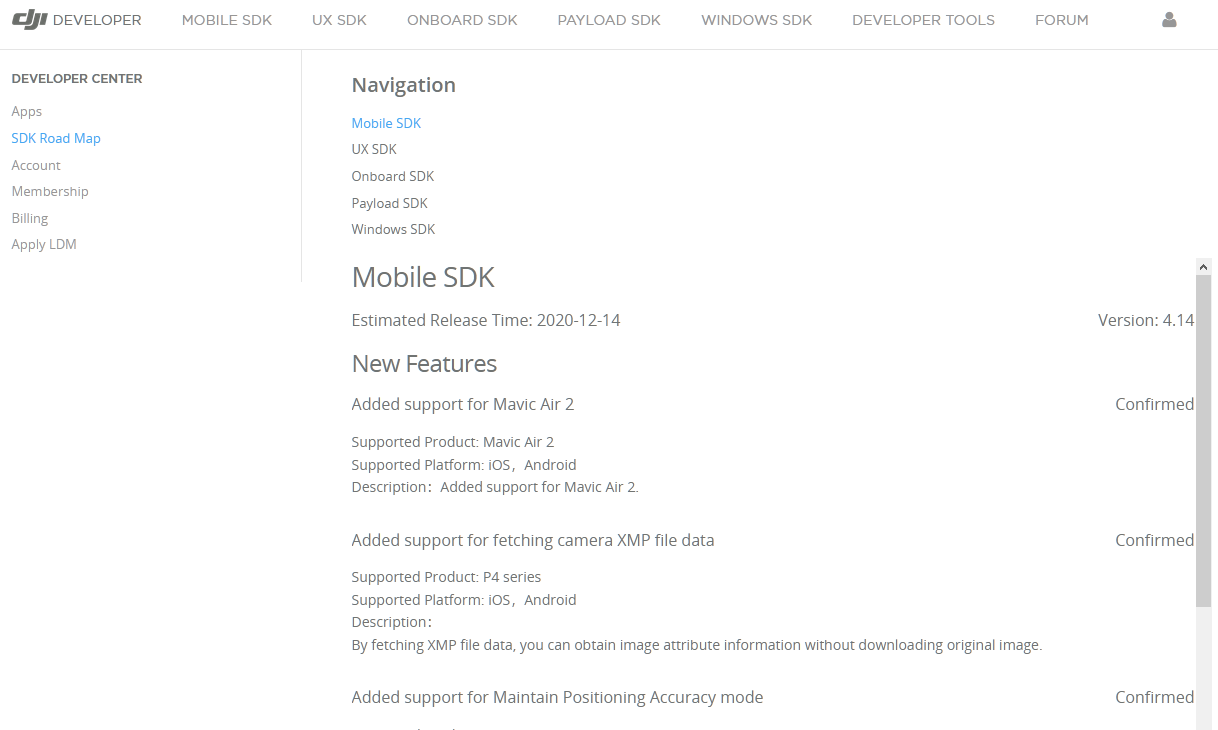
Task: Go to the Forum
Action: (x=1062, y=20)
